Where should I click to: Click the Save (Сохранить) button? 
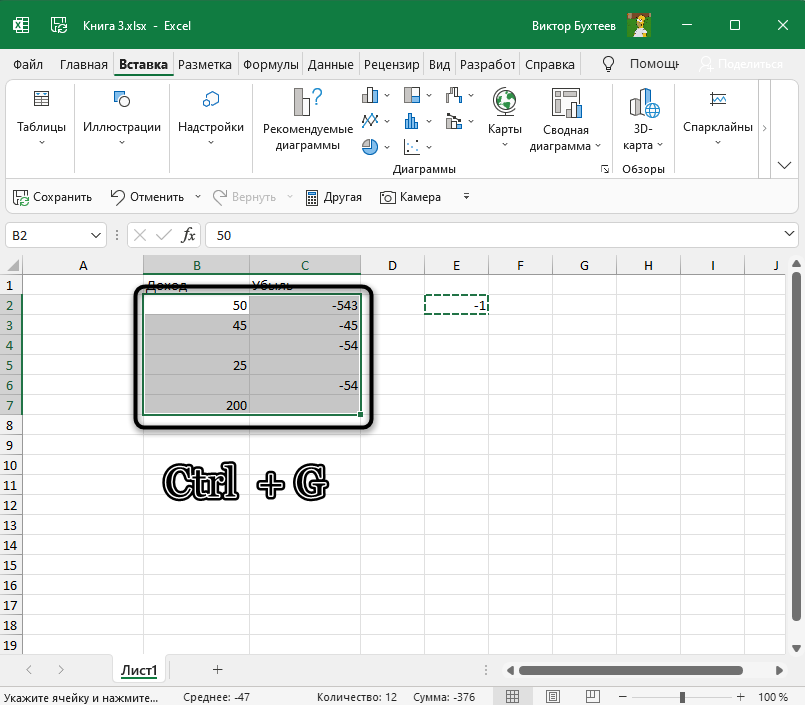click(x=52, y=197)
